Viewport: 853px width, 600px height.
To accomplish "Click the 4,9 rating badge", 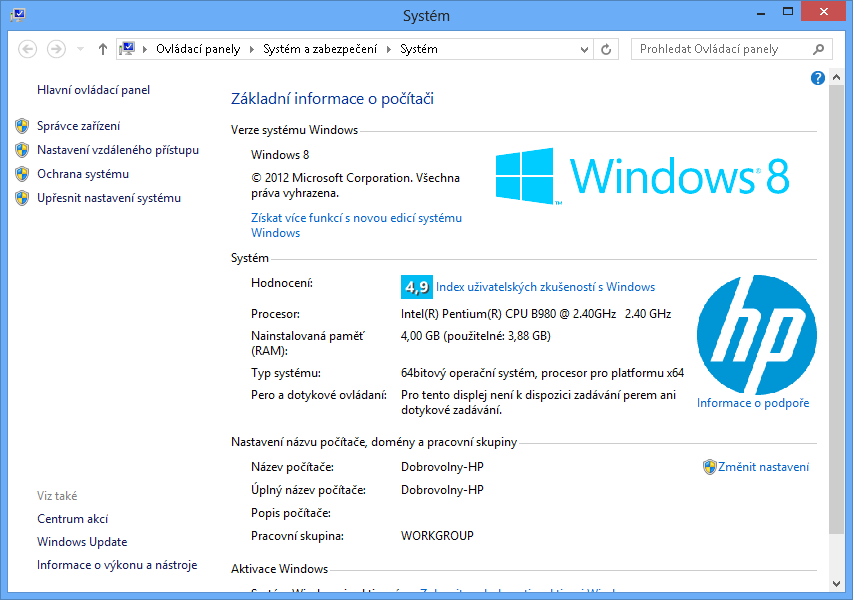I will (417, 287).
